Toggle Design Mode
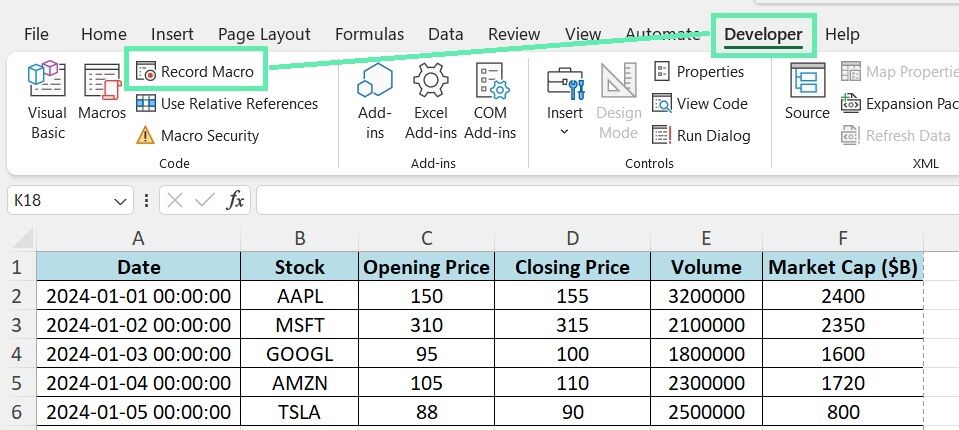This screenshot has width=959, height=430. point(618,101)
